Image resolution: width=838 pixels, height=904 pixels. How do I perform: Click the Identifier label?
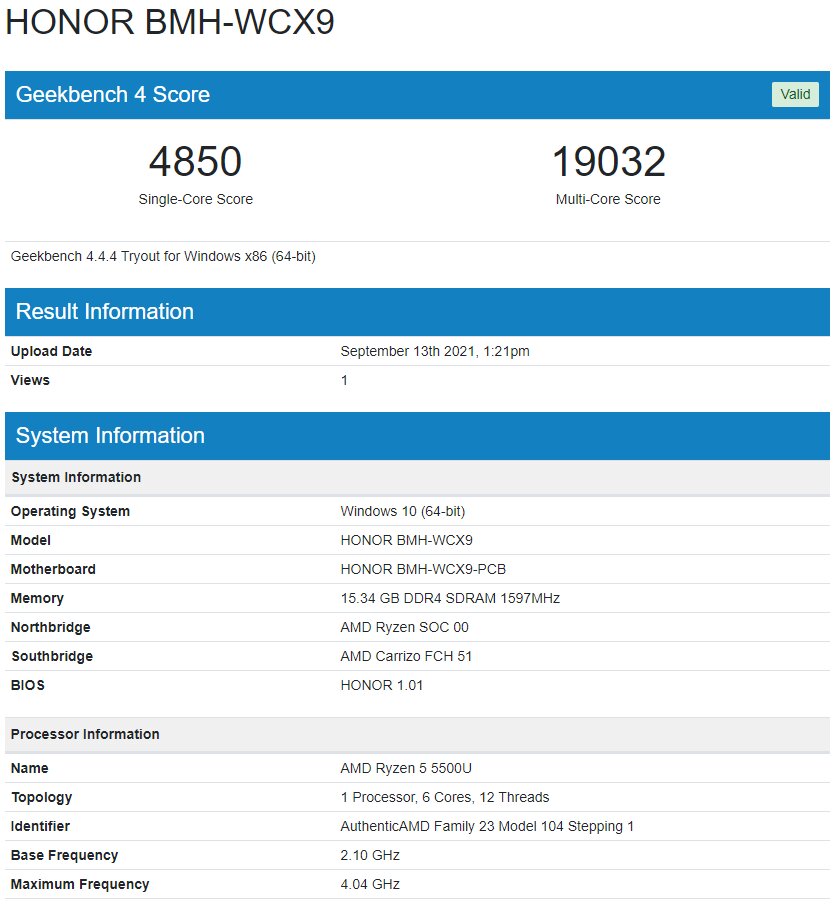(x=40, y=826)
